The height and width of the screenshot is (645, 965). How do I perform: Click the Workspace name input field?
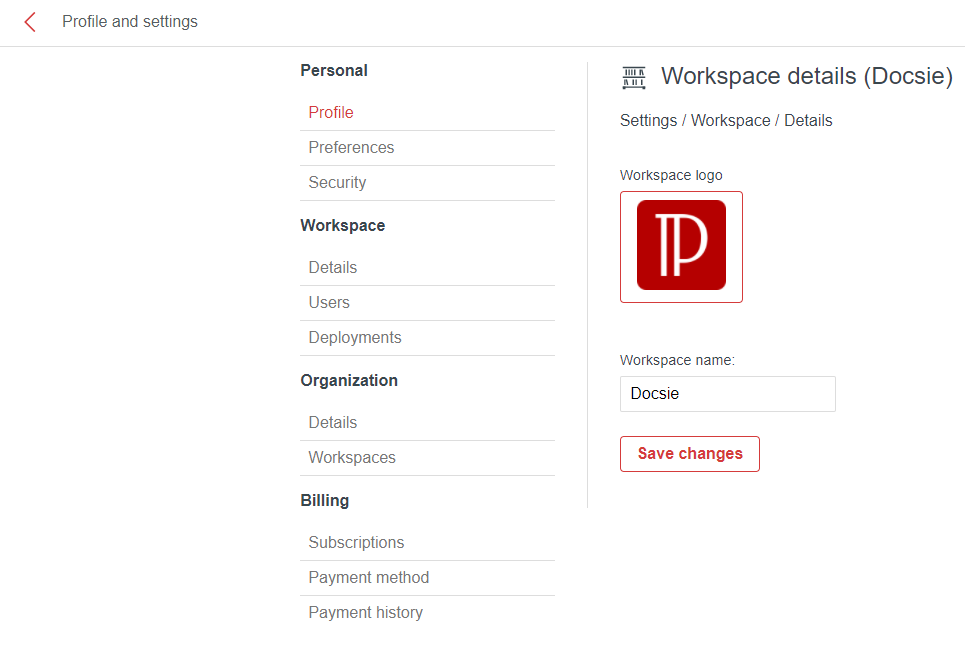(x=727, y=394)
